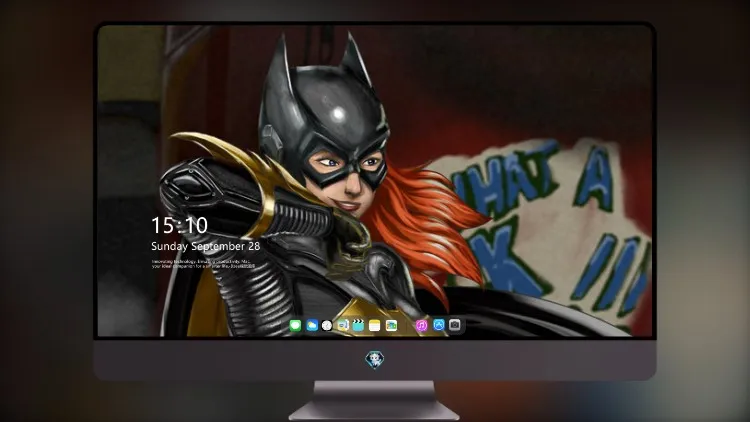
Task: Open the Maps app in dock
Action: [343, 326]
